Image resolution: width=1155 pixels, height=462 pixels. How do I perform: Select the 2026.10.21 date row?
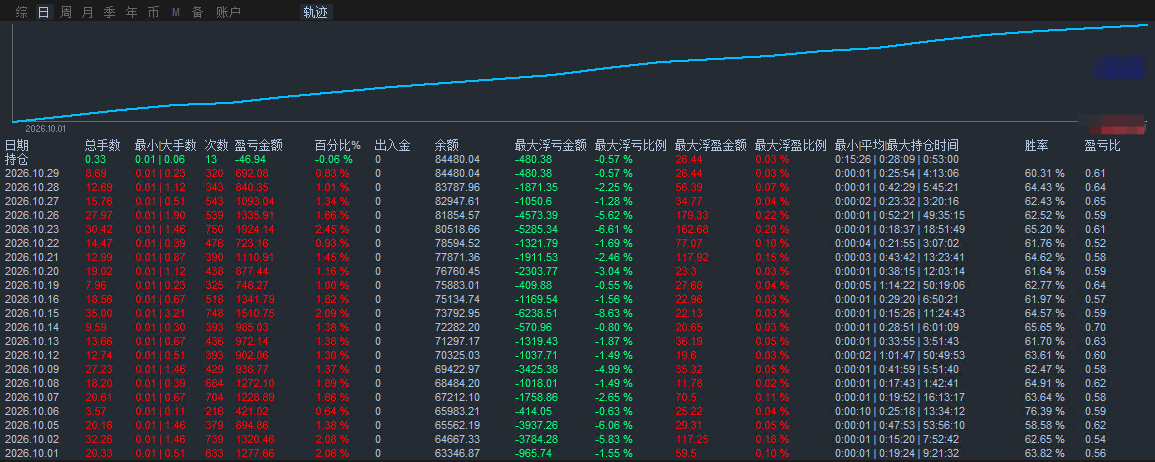[578, 257]
